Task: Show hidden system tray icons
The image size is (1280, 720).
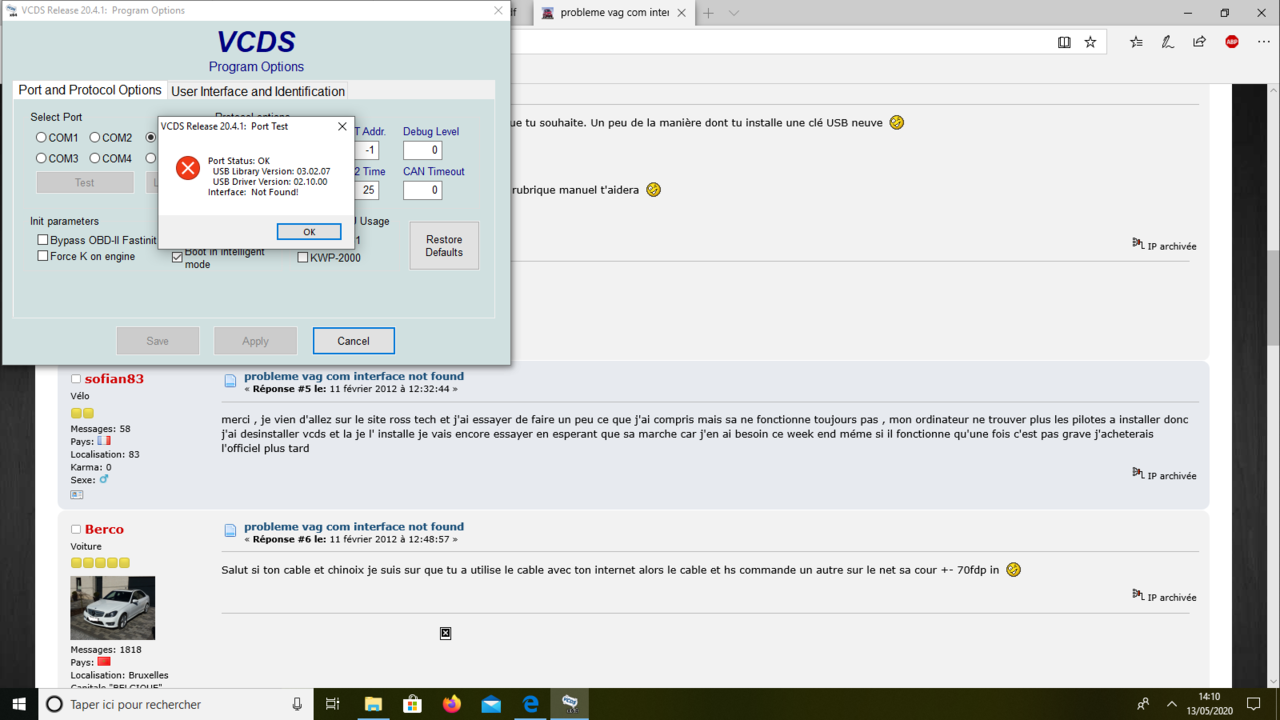Action: (x=1172, y=704)
